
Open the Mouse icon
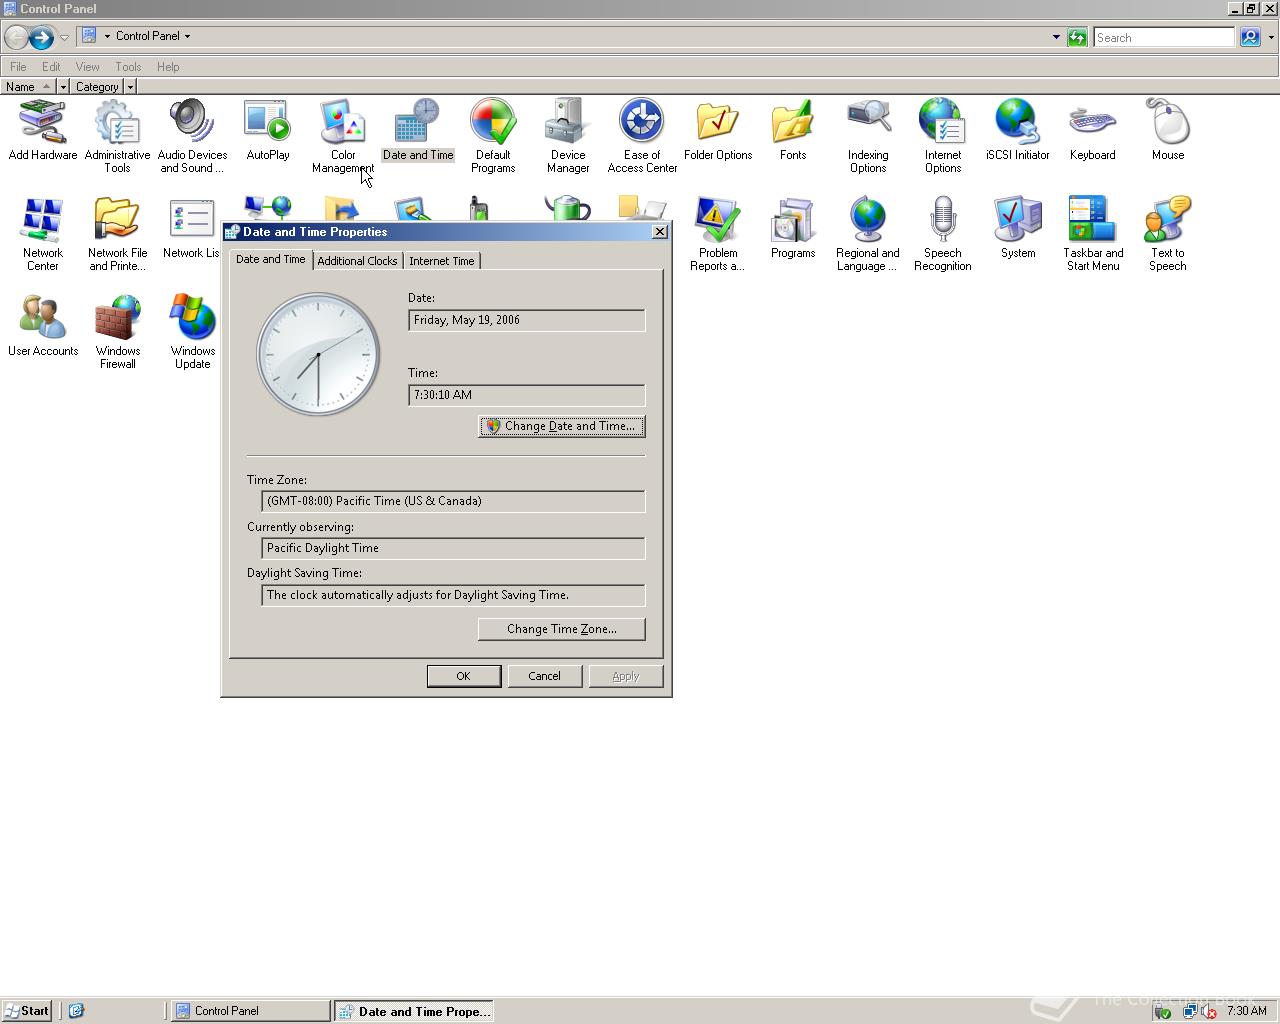pyautogui.click(x=1167, y=131)
